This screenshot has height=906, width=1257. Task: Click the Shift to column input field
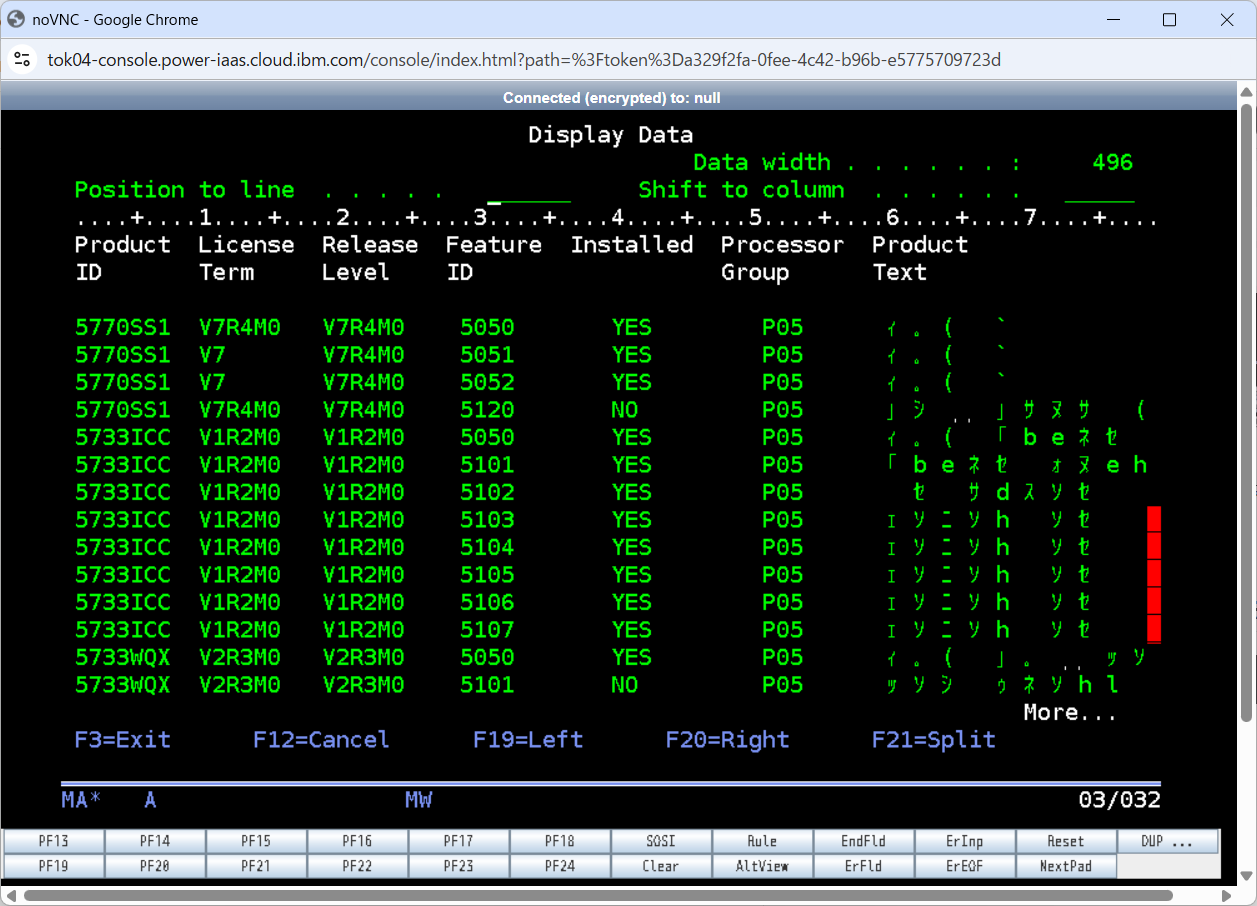(x=1099, y=191)
